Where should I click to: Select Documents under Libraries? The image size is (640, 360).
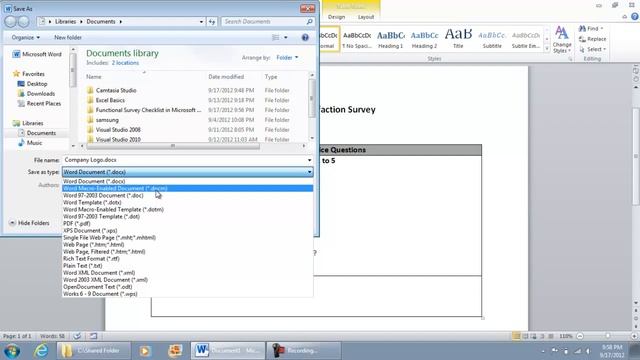click(x=37, y=133)
